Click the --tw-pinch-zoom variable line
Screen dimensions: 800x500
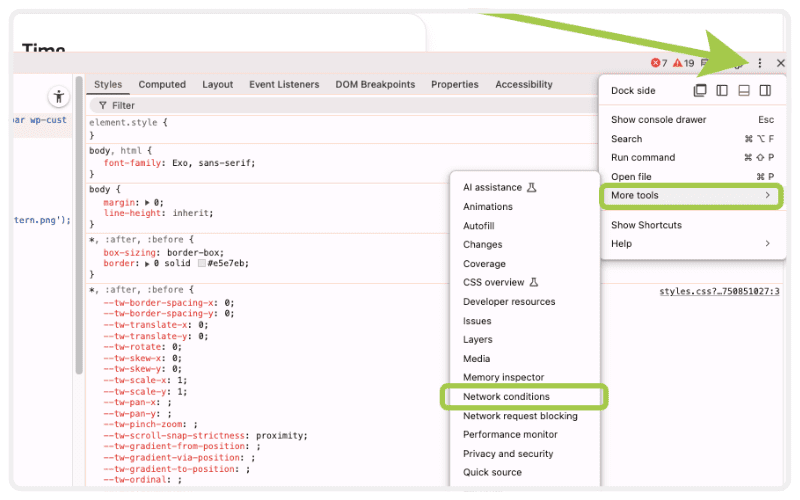click(x=150, y=424)
